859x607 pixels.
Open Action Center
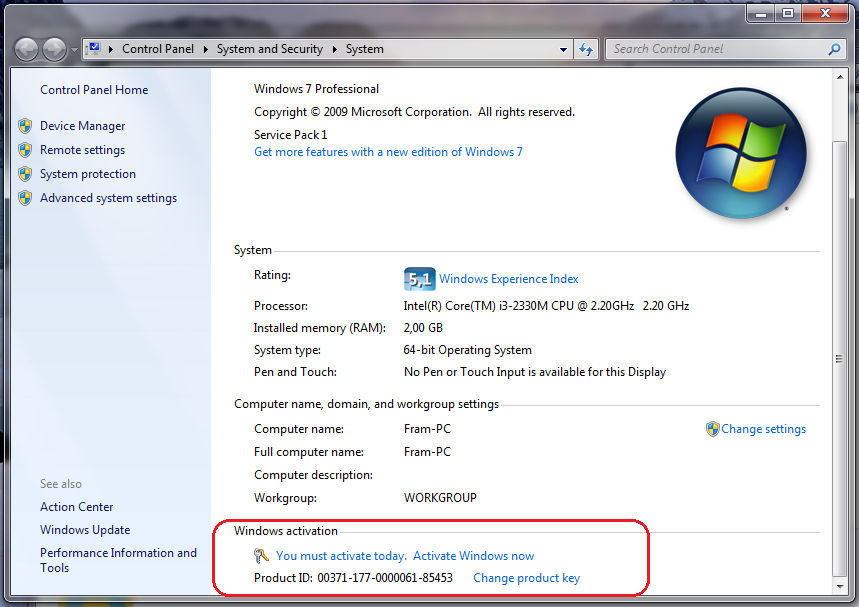coord(77,507)
